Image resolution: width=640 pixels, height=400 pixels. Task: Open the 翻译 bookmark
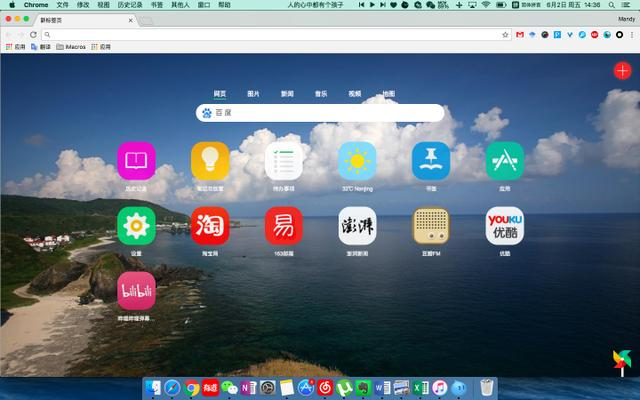pyautogui.click(x=41, y=47)
